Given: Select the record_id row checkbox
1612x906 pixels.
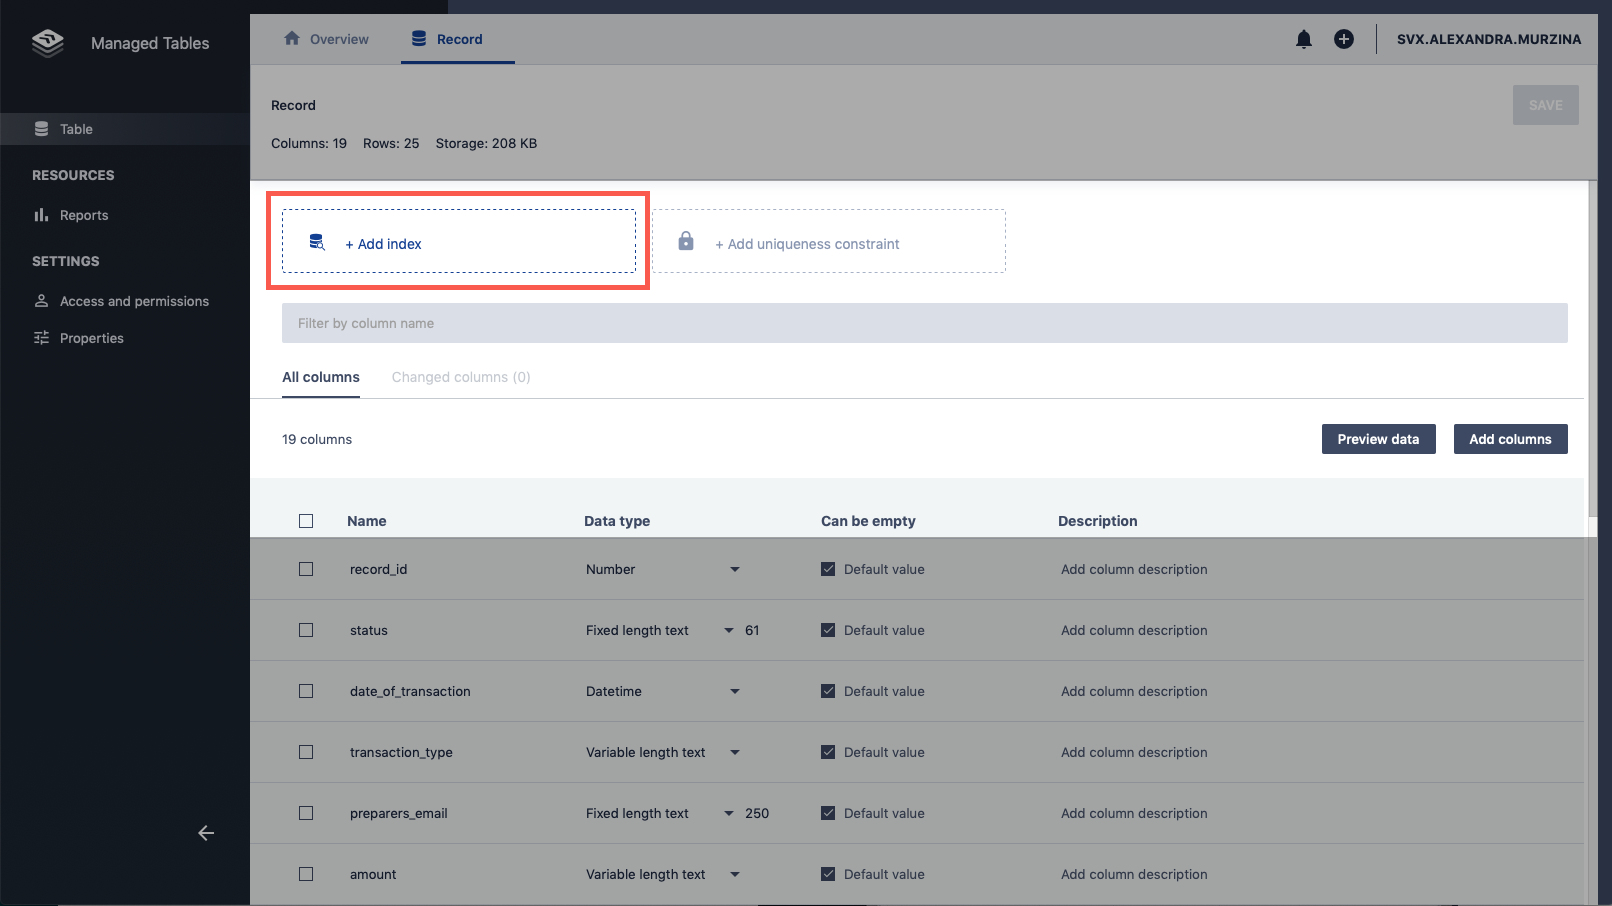Looking at the screenshot, I should coord(306,569).
